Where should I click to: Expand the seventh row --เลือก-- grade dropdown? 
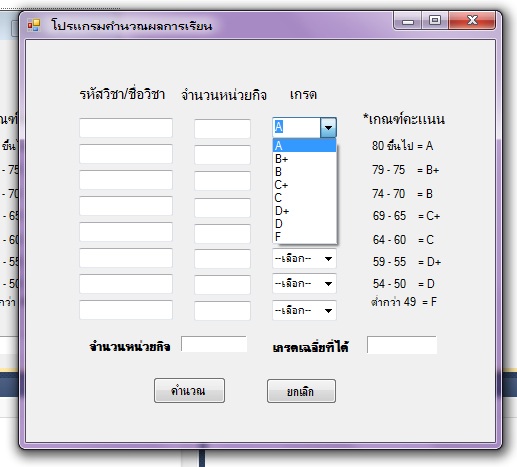point(304,284)
